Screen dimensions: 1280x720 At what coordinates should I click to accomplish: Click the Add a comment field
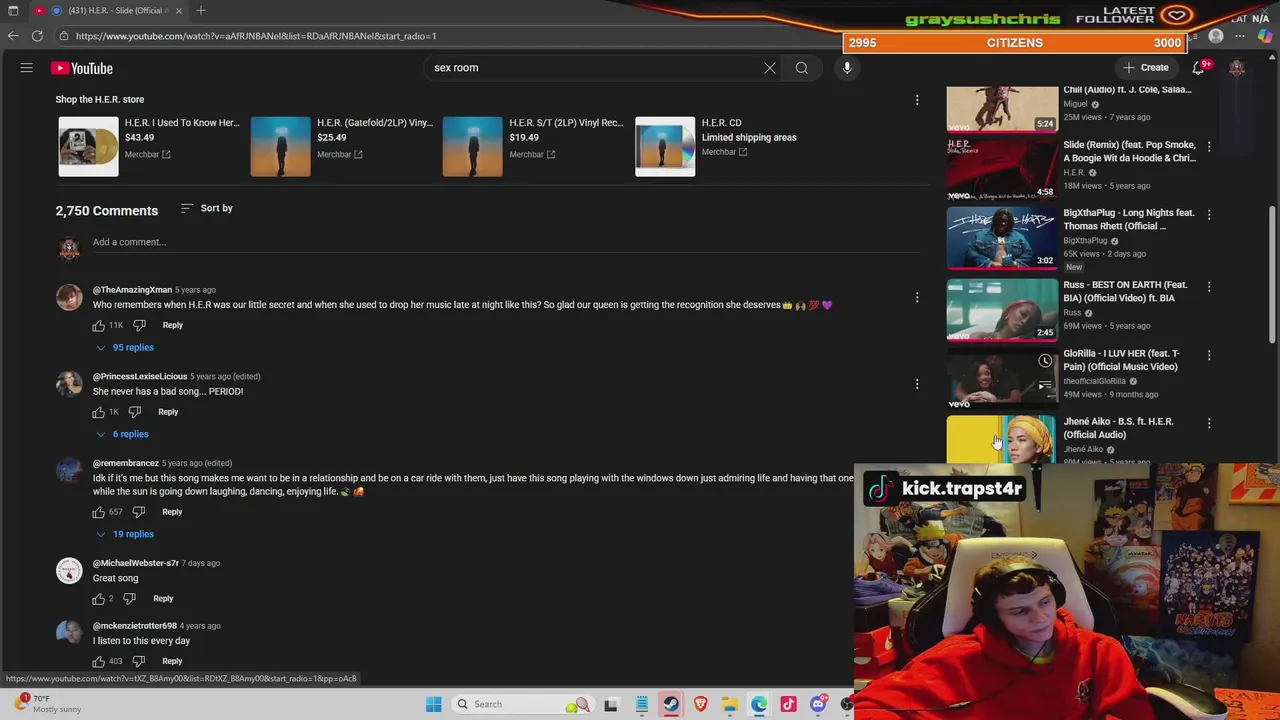(x=505, y=242)
